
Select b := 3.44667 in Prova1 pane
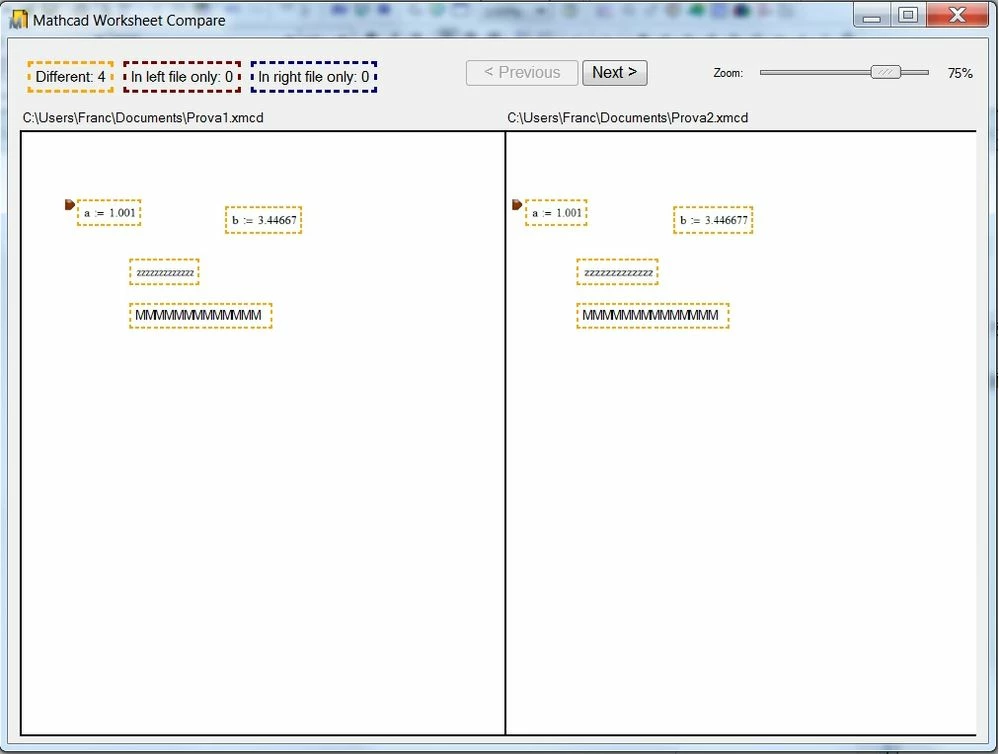263,220
